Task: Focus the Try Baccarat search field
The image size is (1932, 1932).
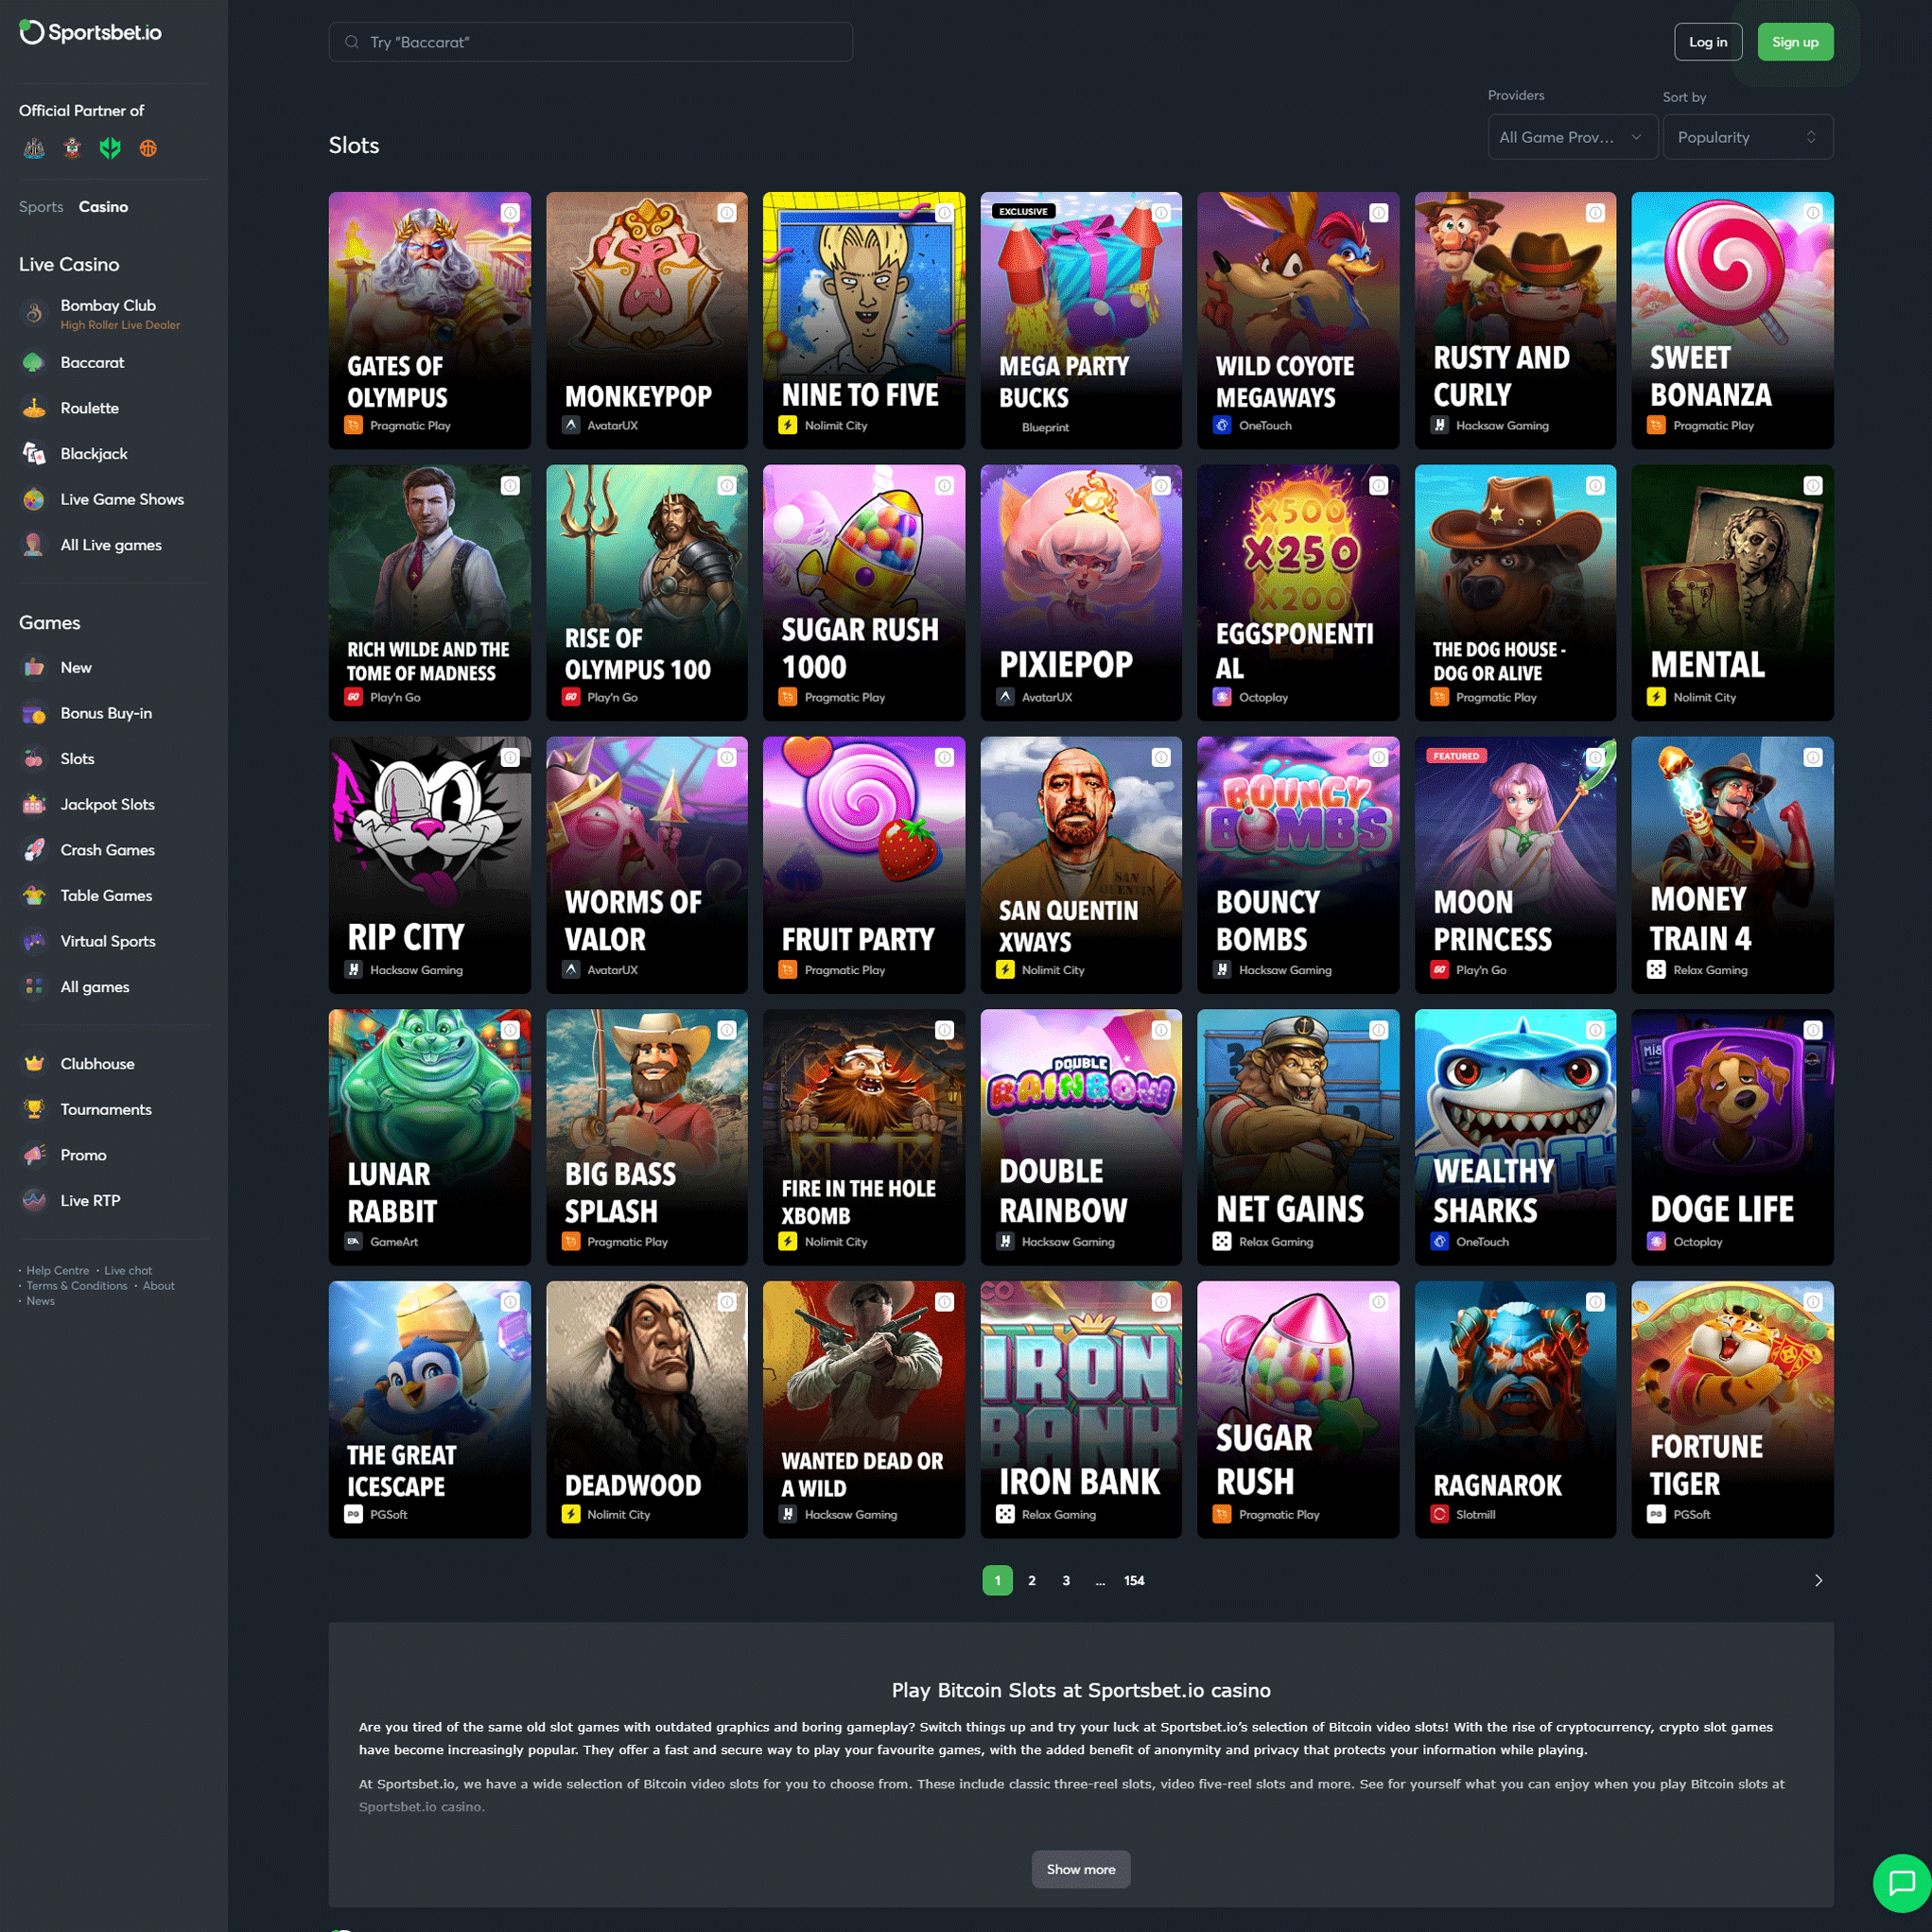Action: [x=590, y=42]
